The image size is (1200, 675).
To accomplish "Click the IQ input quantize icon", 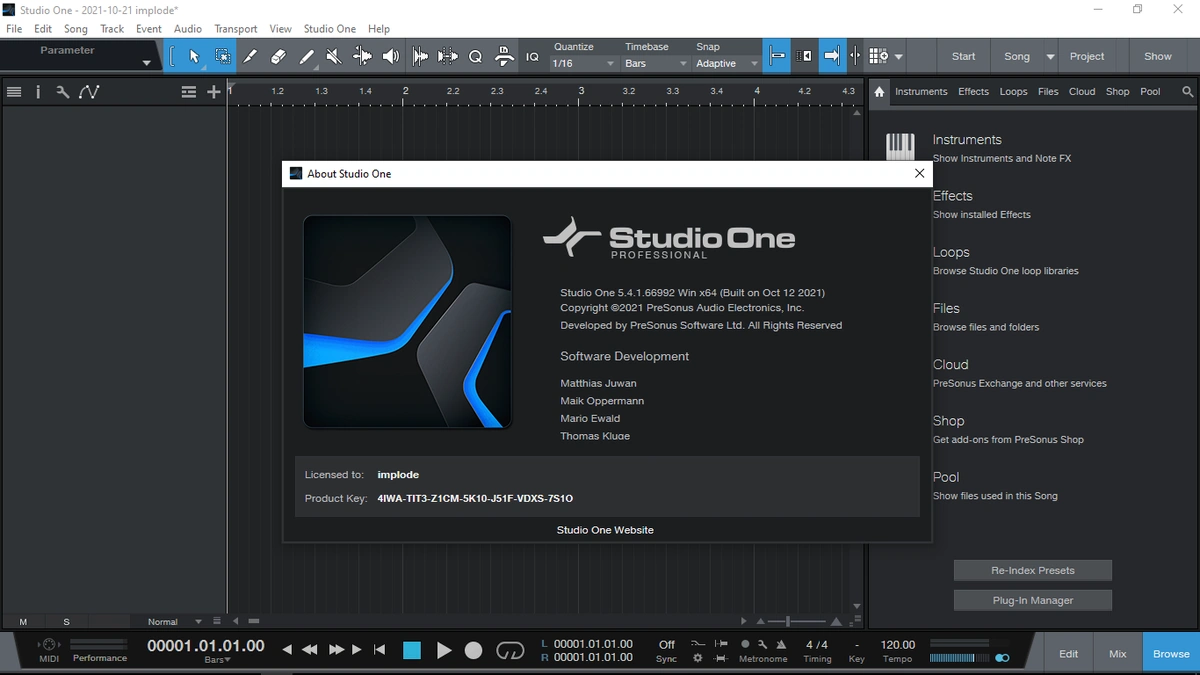I will [x=532, y=57].
